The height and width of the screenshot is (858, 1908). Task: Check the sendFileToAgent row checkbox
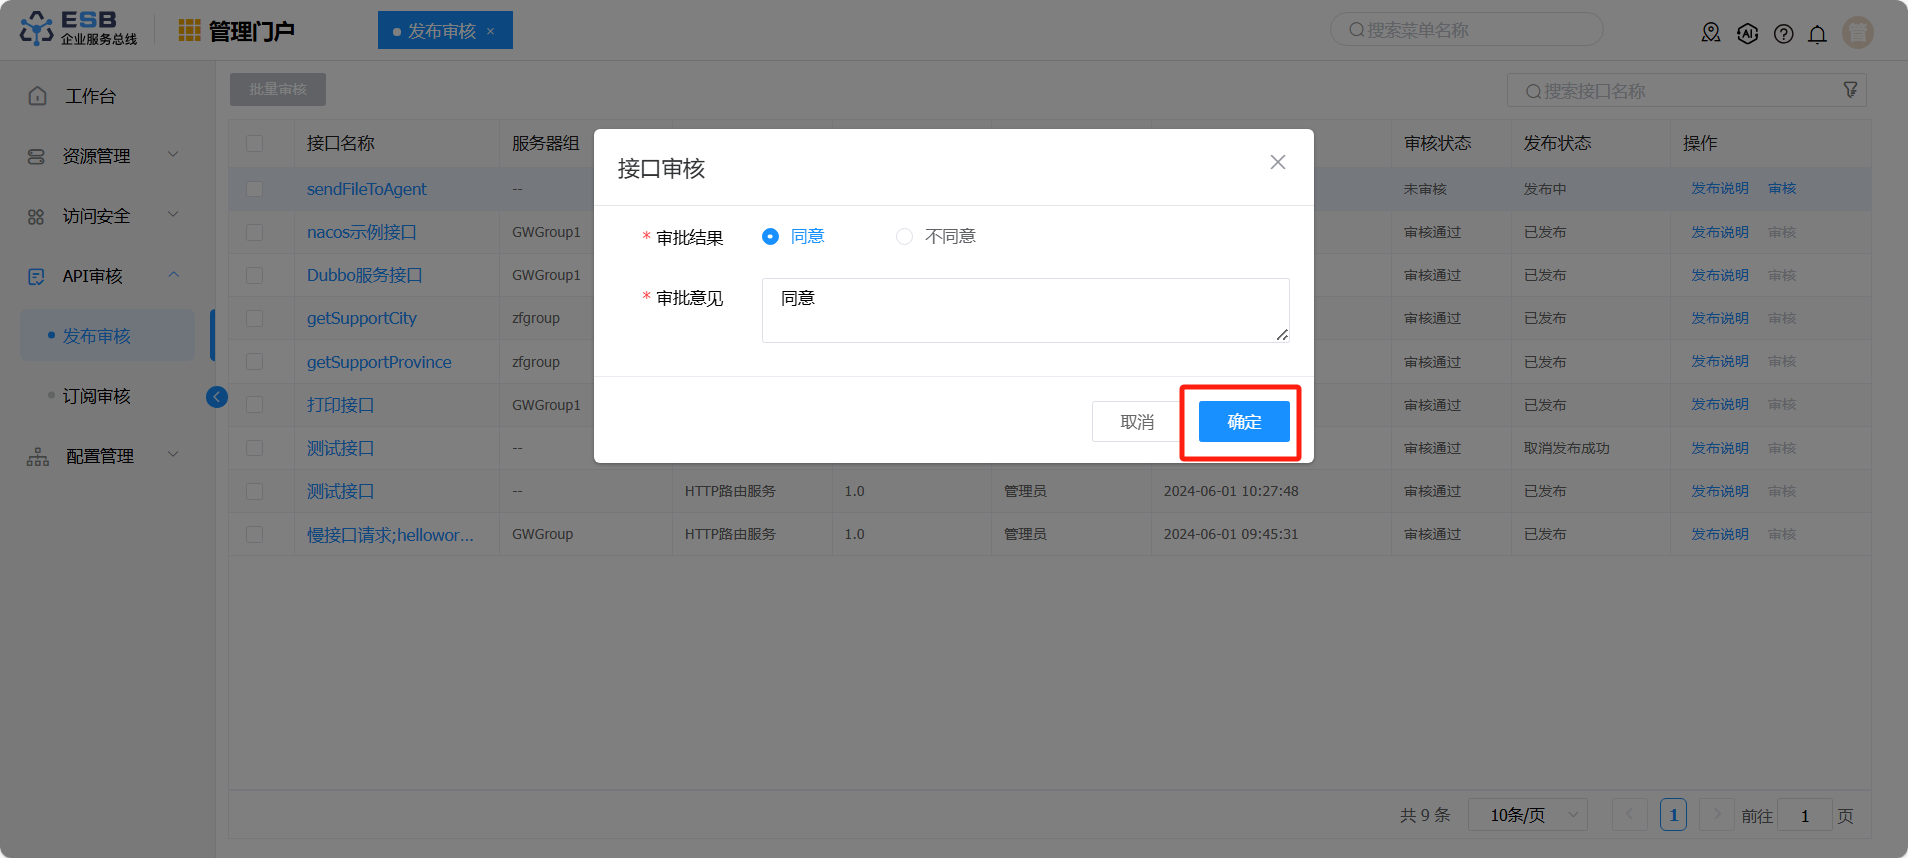click(255, 189)
